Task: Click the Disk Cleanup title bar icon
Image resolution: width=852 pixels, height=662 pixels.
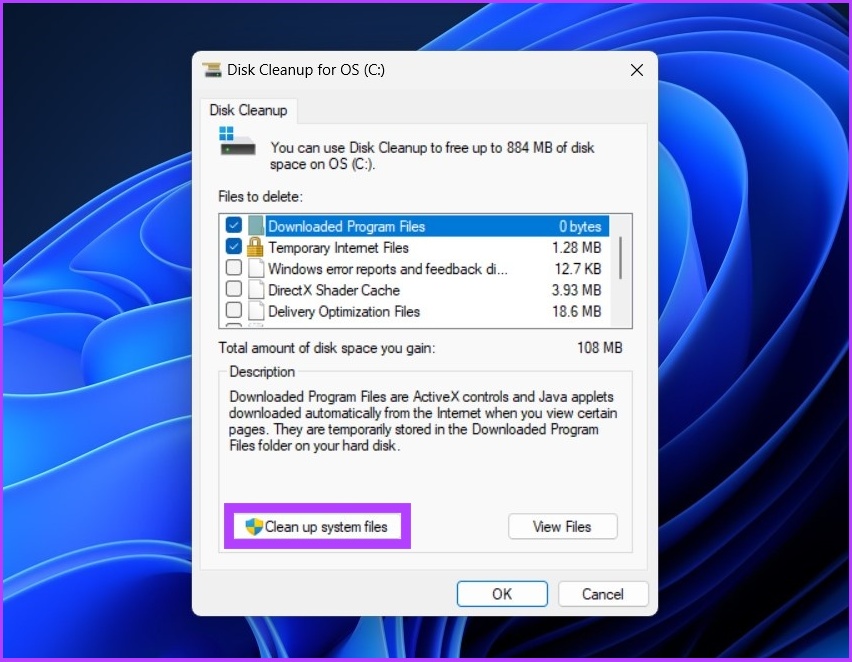Action: (x=212, y=70)
